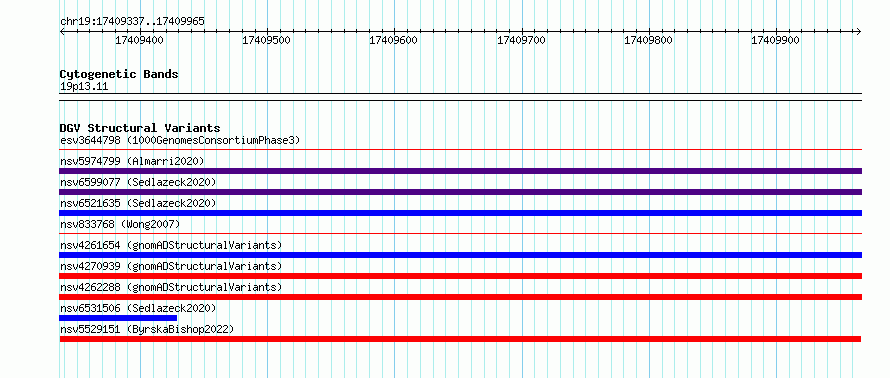Click ruler position 17409800
The width and height of the screenshot is (890, 378).
pyautogui.click(x=648, y=40)
